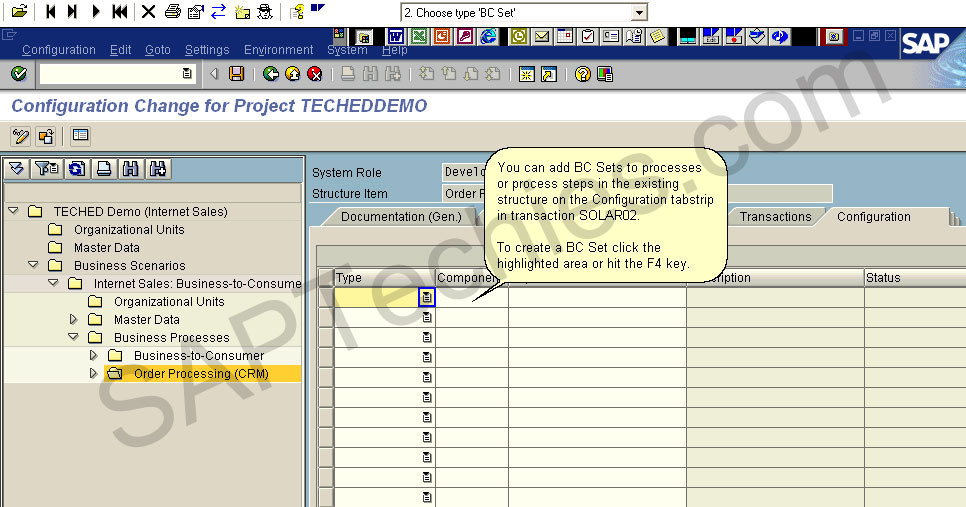The image size is (966, 507).
Task: Click the skip-to-first-step icon in top bar
Action: point(51,11)
